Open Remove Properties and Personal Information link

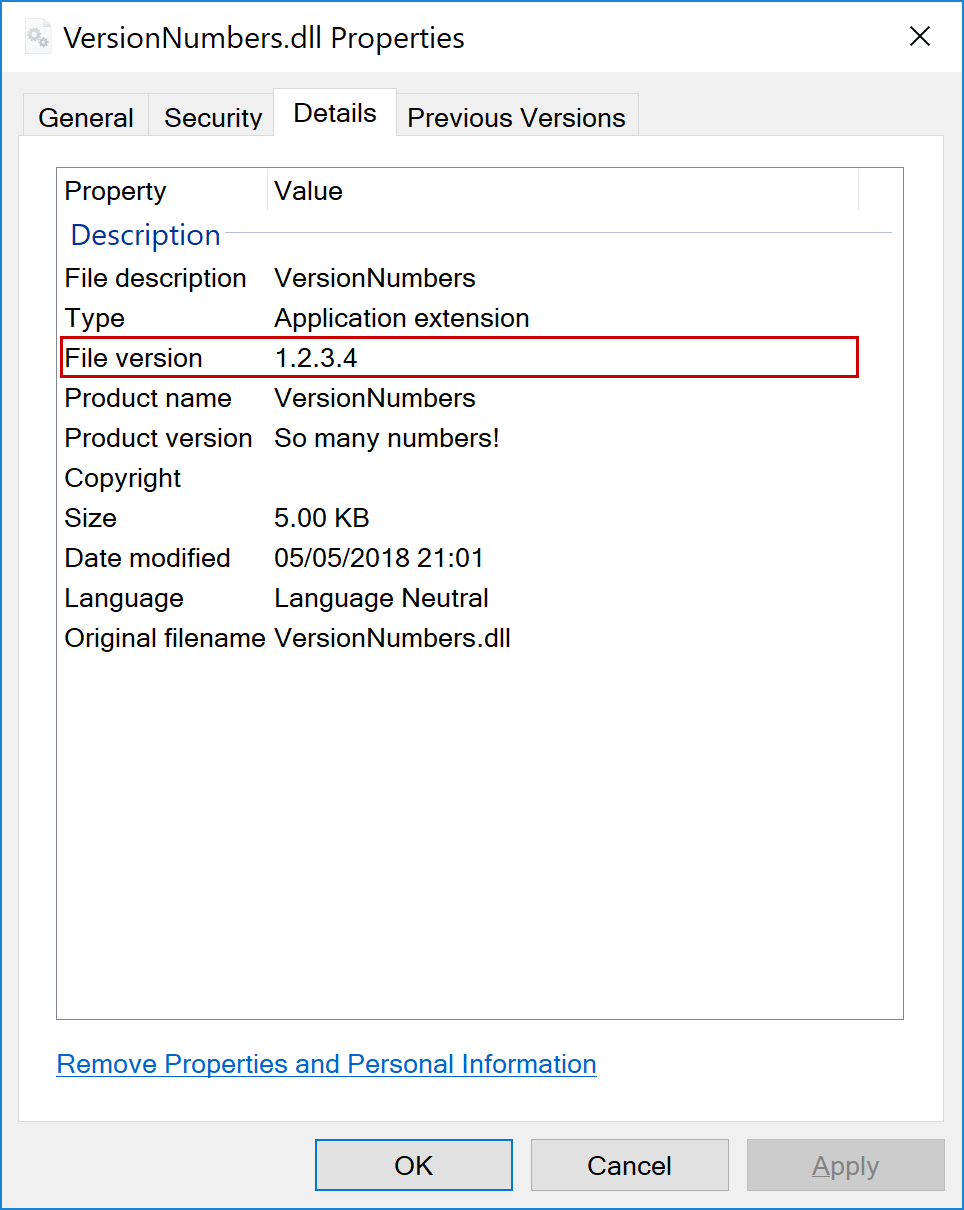327,1064
